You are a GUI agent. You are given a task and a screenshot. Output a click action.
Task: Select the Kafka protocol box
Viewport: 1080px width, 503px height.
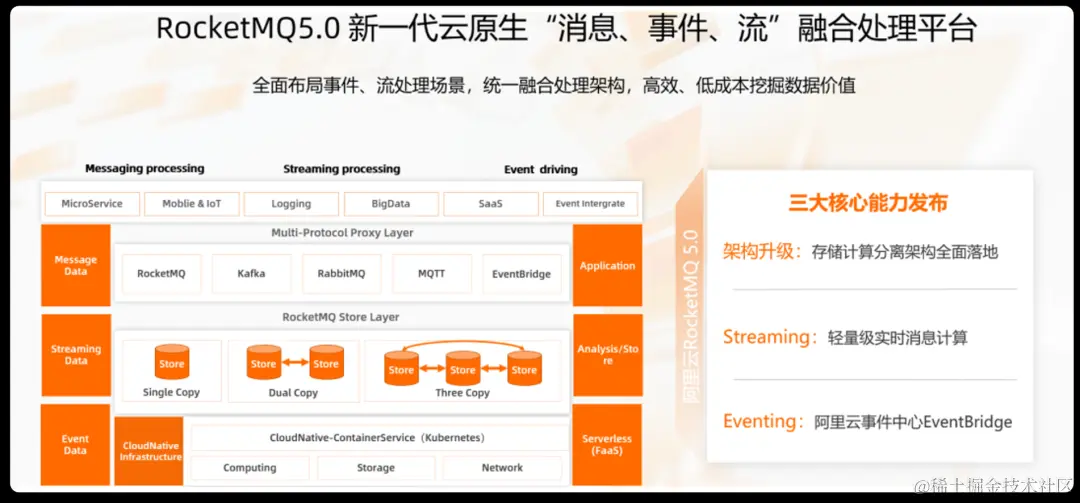tap(251, 274)
